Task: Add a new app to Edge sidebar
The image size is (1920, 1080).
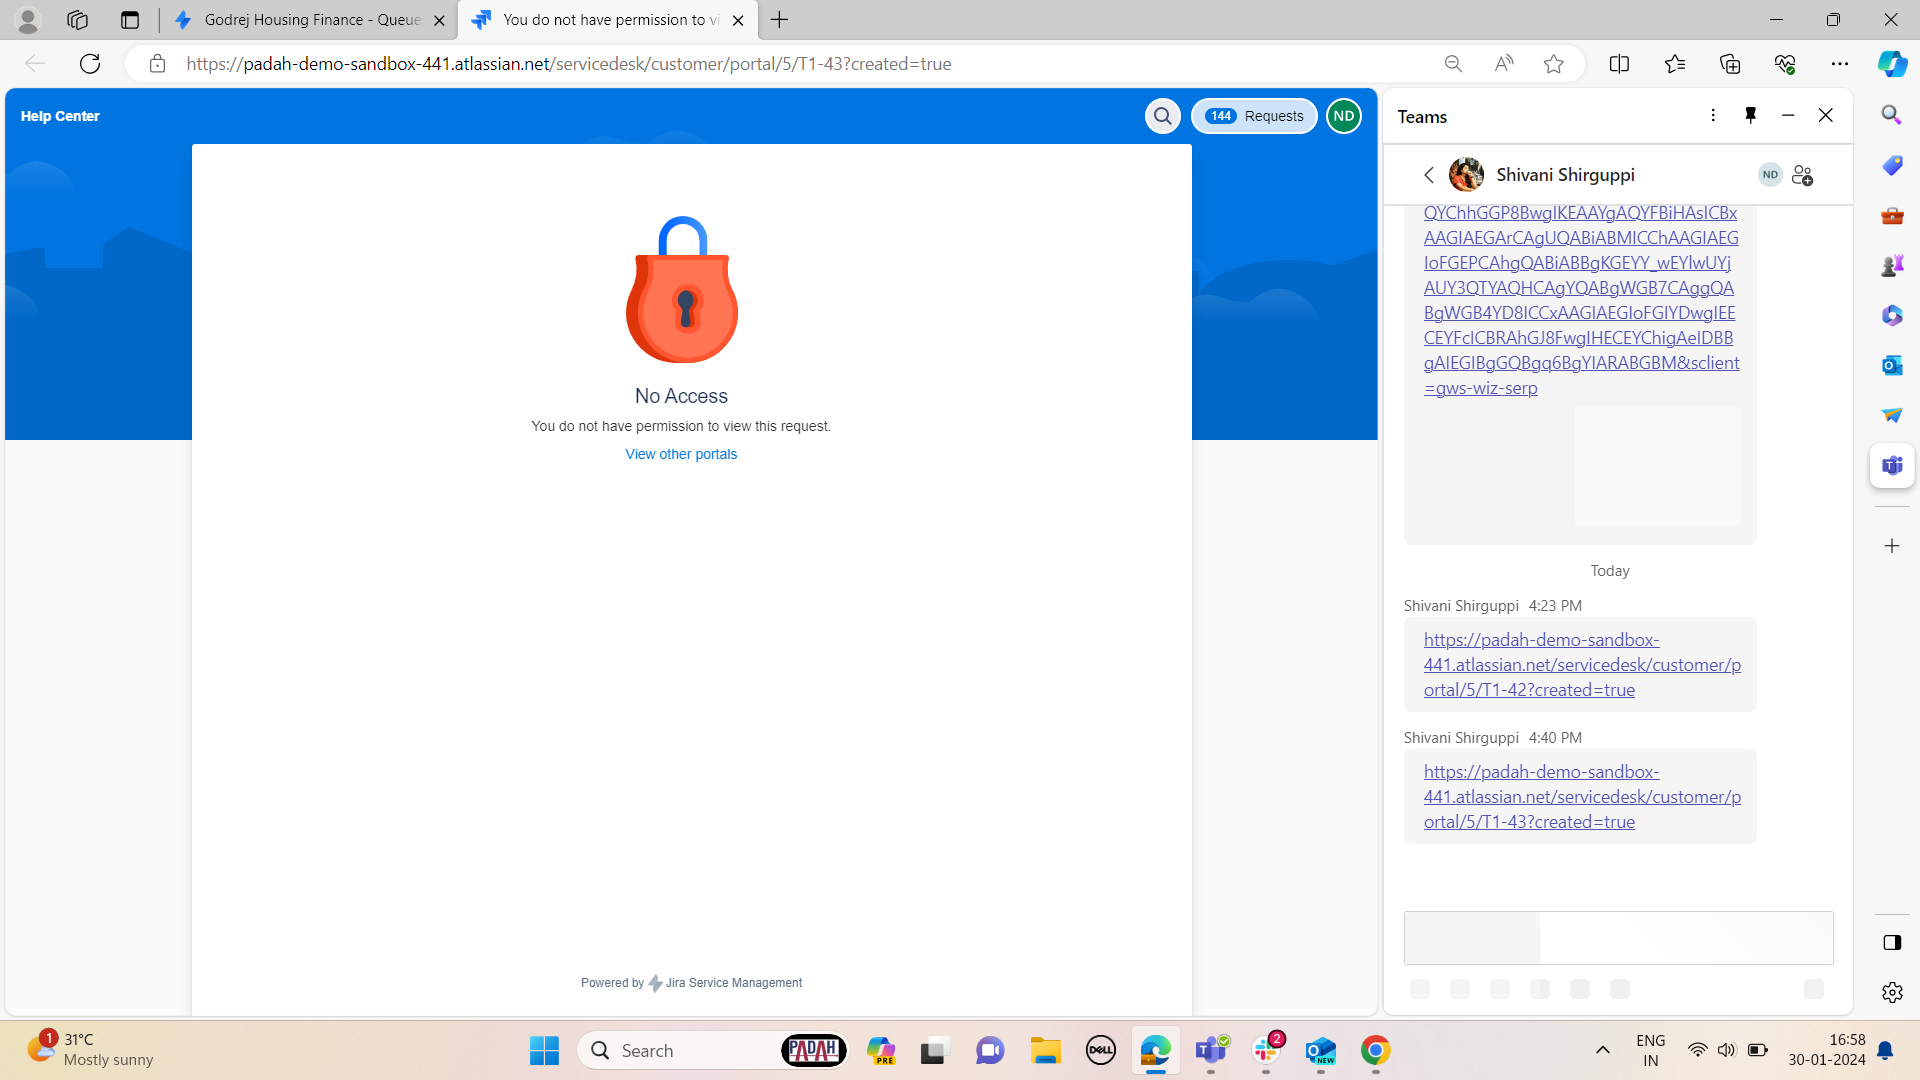Action: click(x=1891, y=546)
